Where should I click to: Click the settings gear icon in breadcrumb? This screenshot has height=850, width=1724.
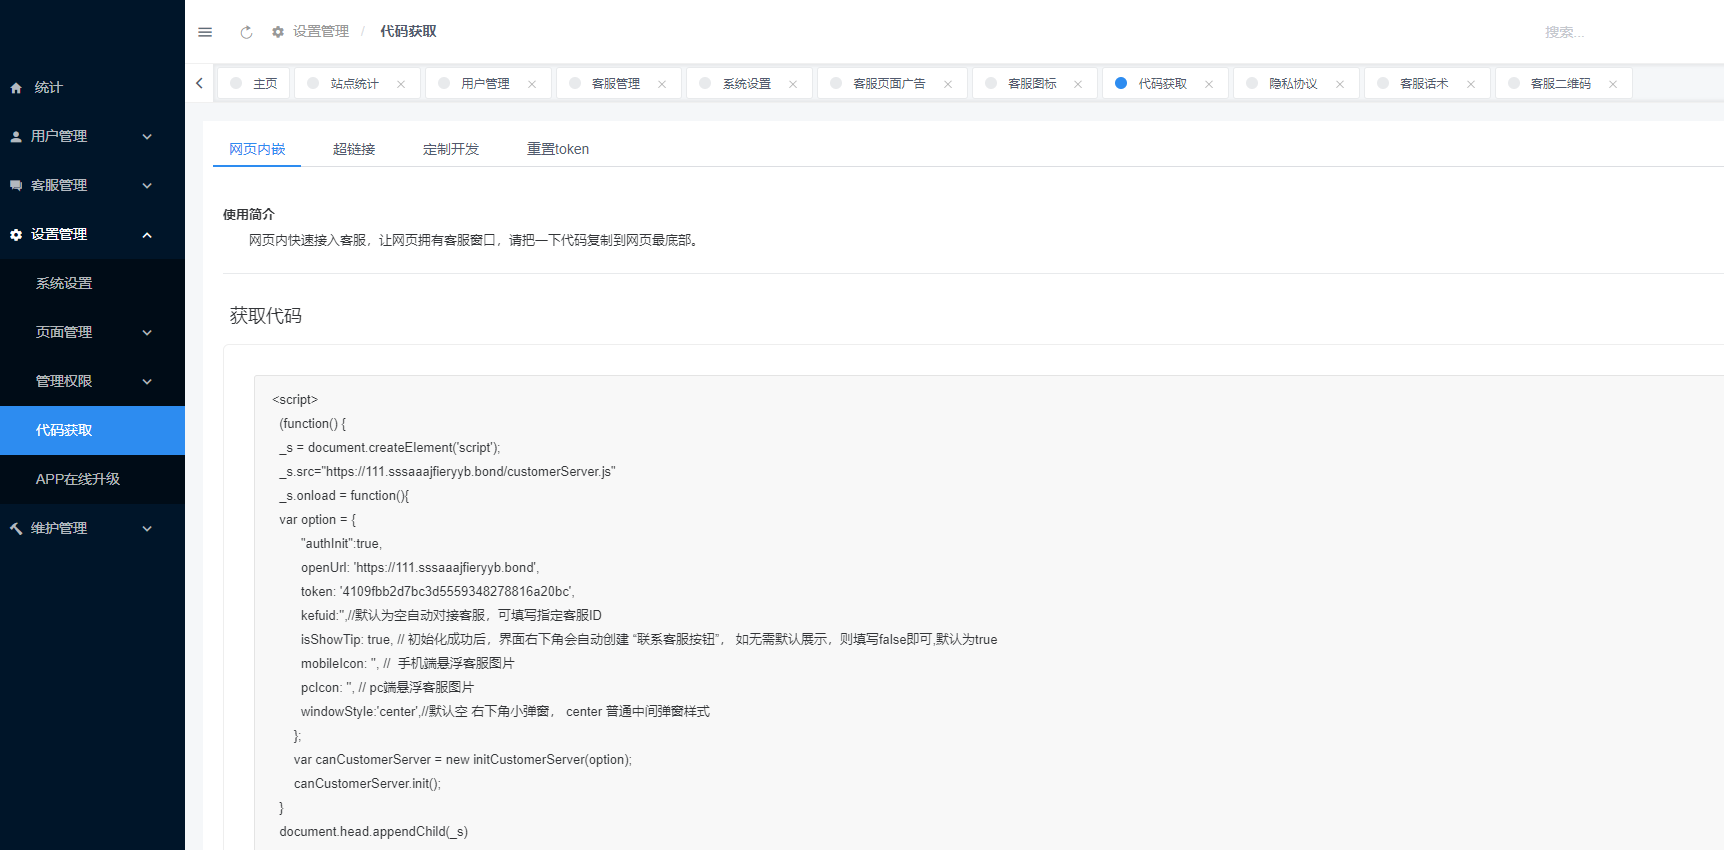[x=278, y=32]
